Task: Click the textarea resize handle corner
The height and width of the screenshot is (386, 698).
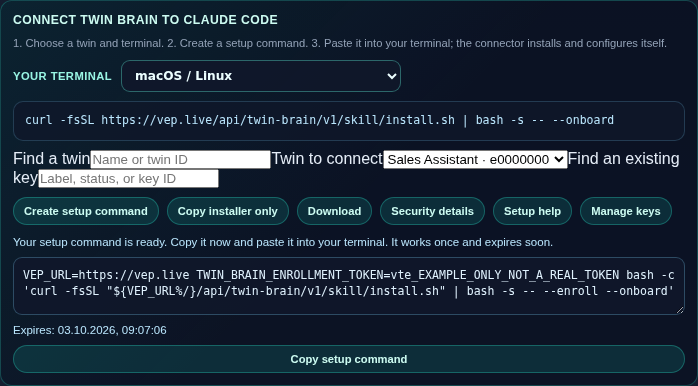Action: coord(680,310)
